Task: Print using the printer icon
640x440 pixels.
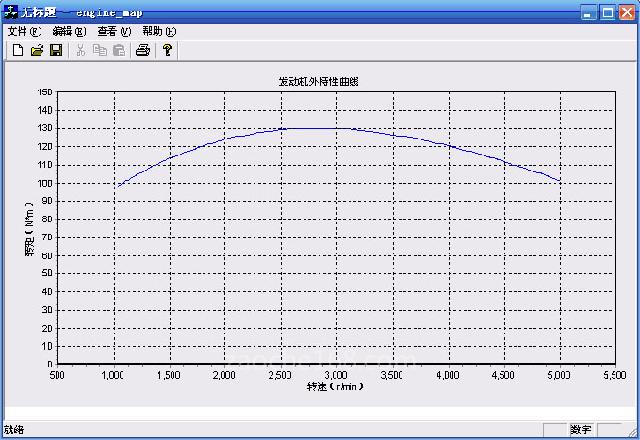Action: pyautogui.click(x=143, y=50)
